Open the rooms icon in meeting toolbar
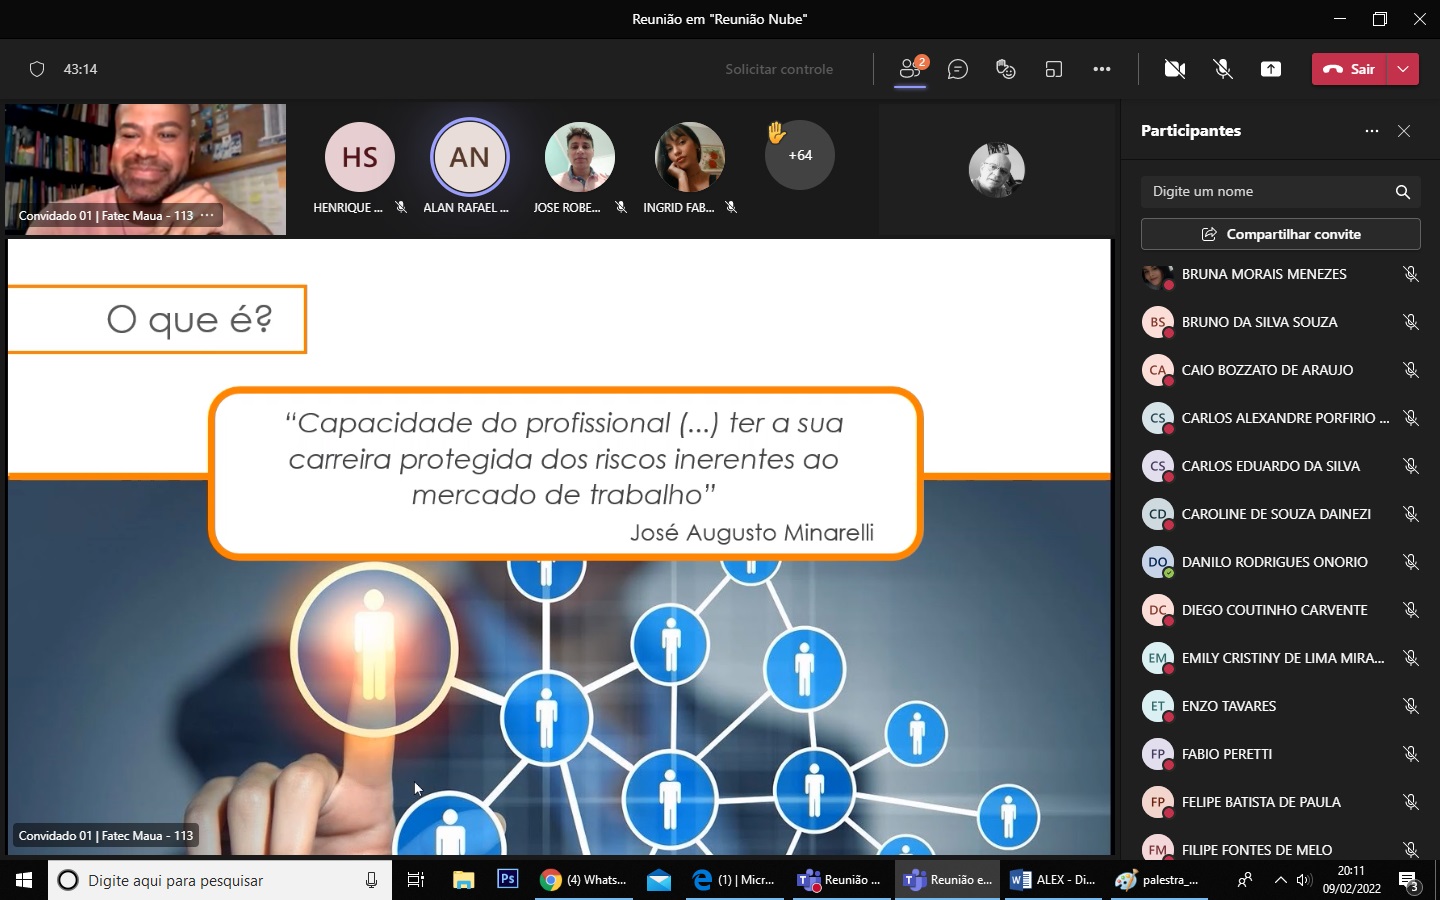Viewport: 1440px width, 900px height. (1054, 69)
